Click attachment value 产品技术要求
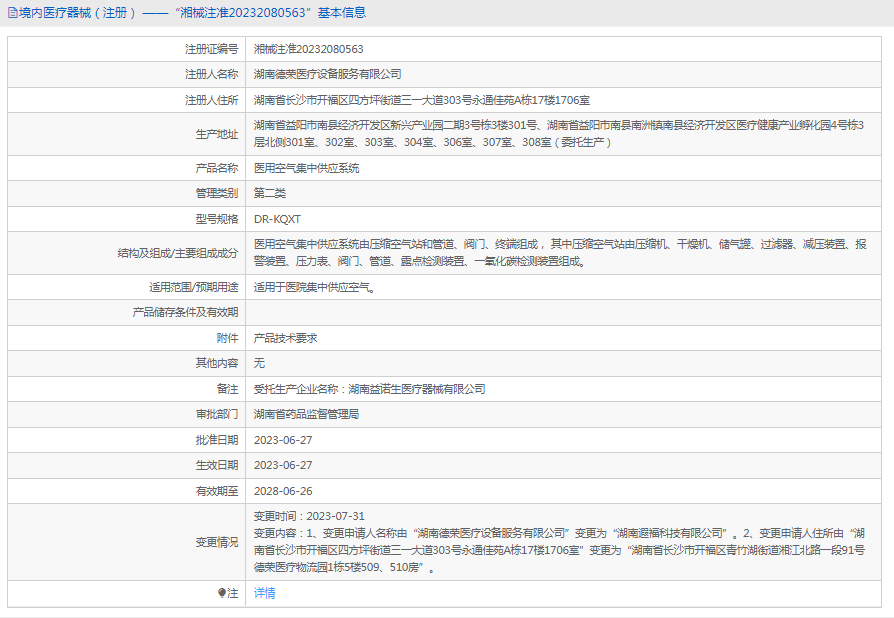This screenshot has height=618, width=894. (285, 338)
